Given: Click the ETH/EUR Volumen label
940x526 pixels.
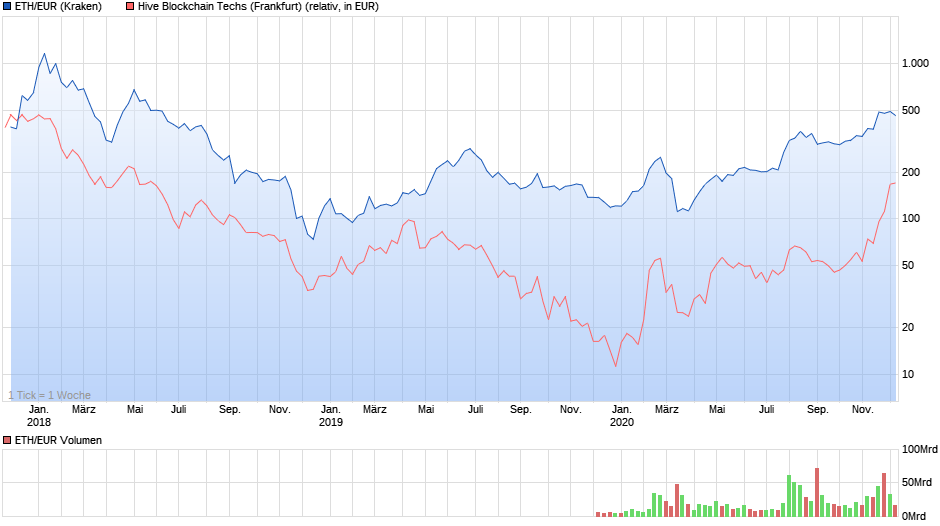Looking at the screenshot, I should tap(58, 440).
